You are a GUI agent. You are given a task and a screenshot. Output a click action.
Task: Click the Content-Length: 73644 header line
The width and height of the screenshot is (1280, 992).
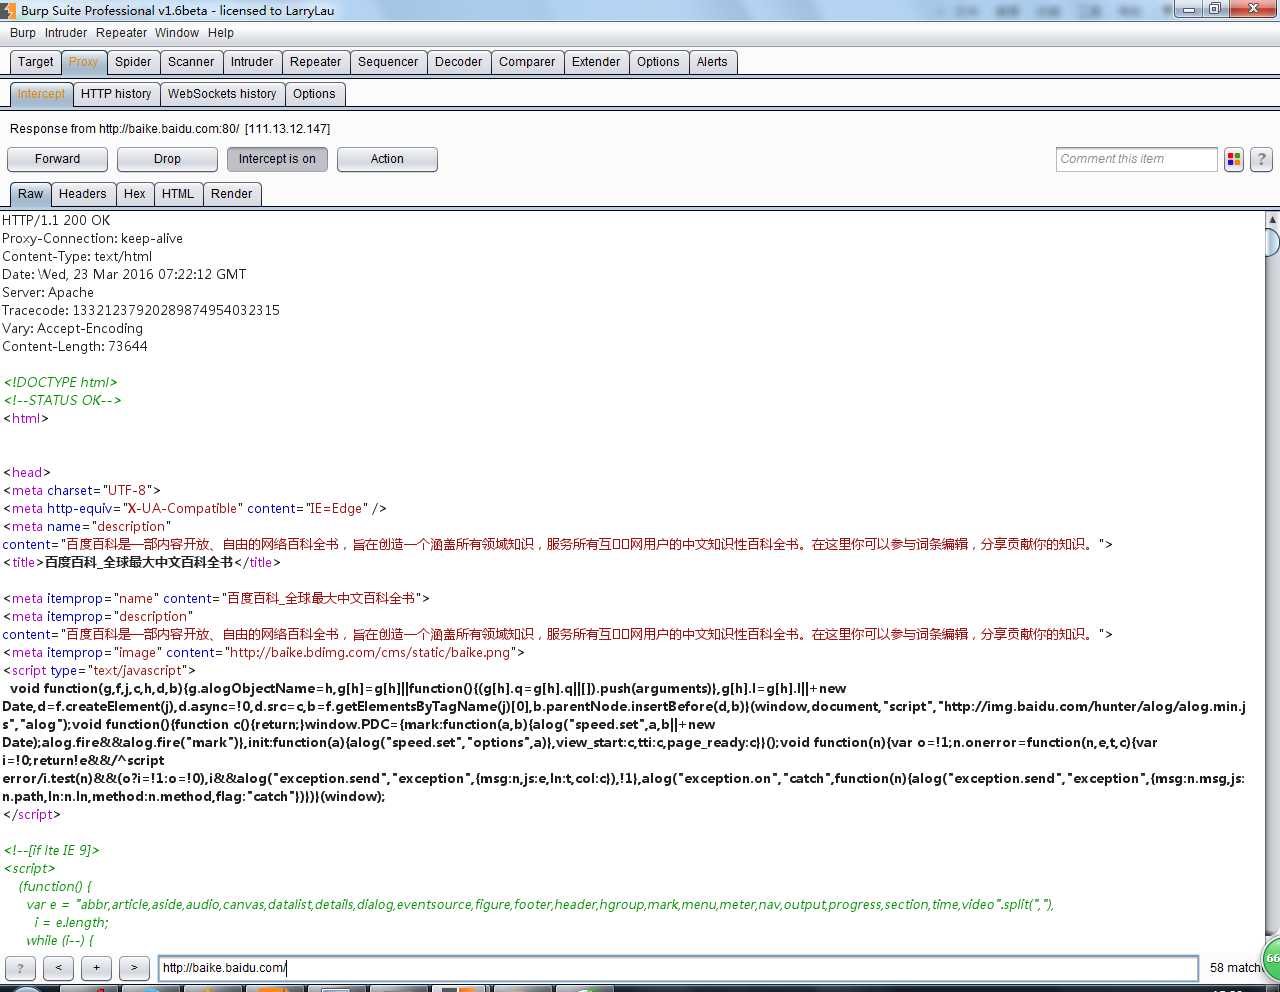[x=75, y=346]
